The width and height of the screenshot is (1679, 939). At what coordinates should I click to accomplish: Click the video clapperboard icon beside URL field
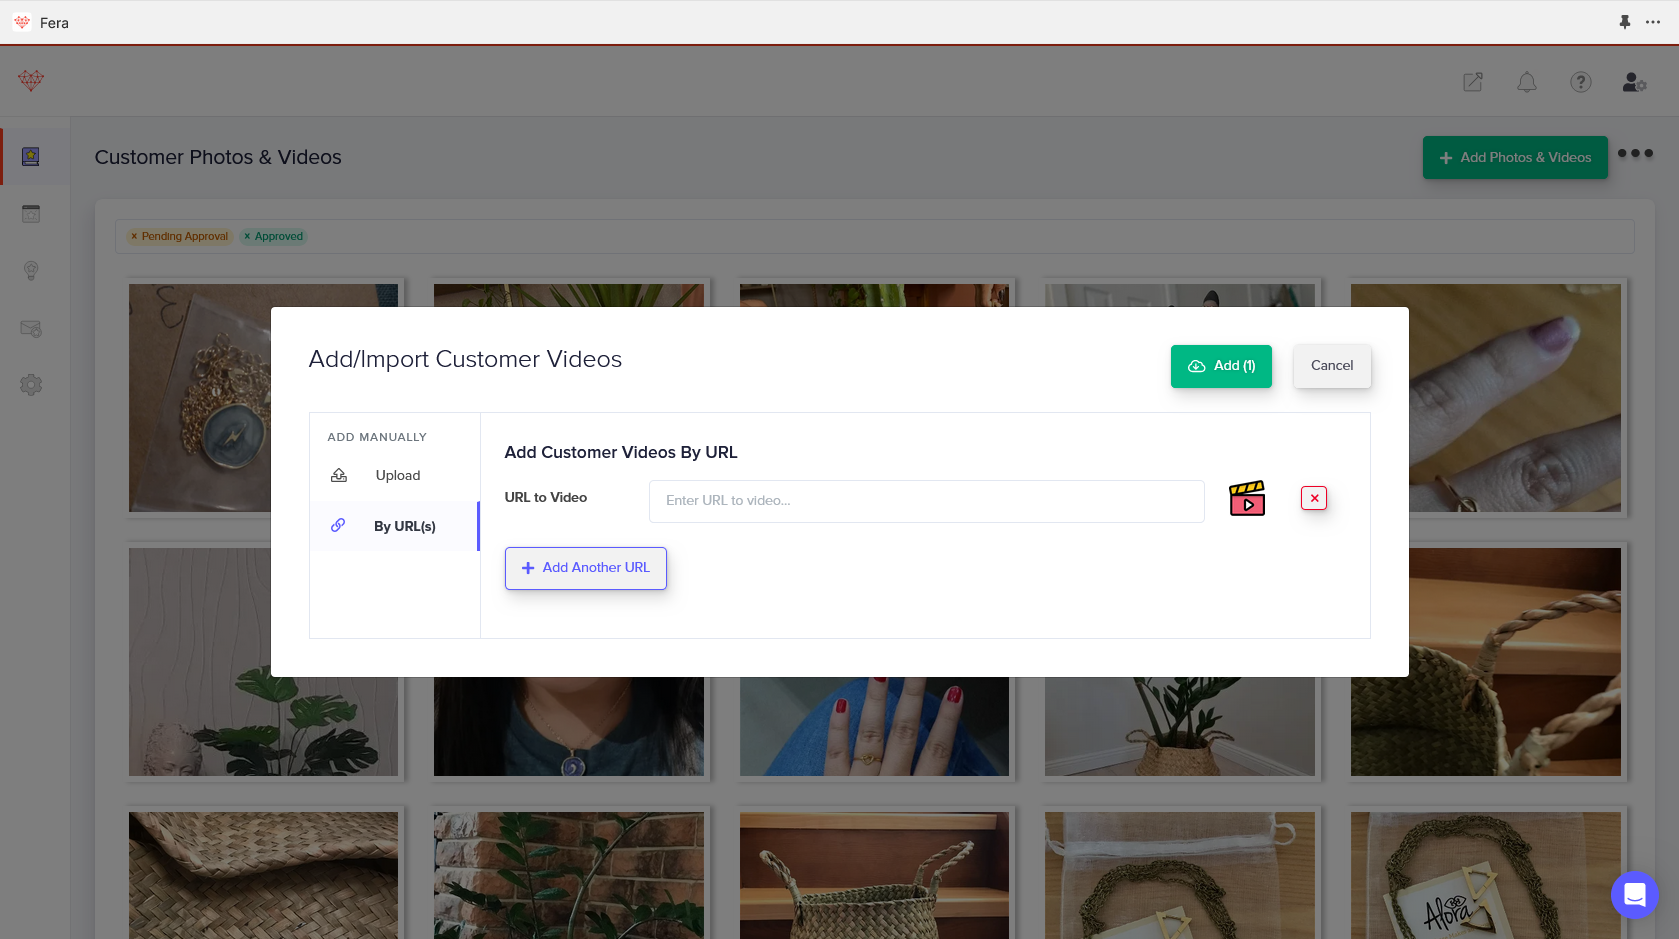pyautogui.click(x=1247, y=498)
